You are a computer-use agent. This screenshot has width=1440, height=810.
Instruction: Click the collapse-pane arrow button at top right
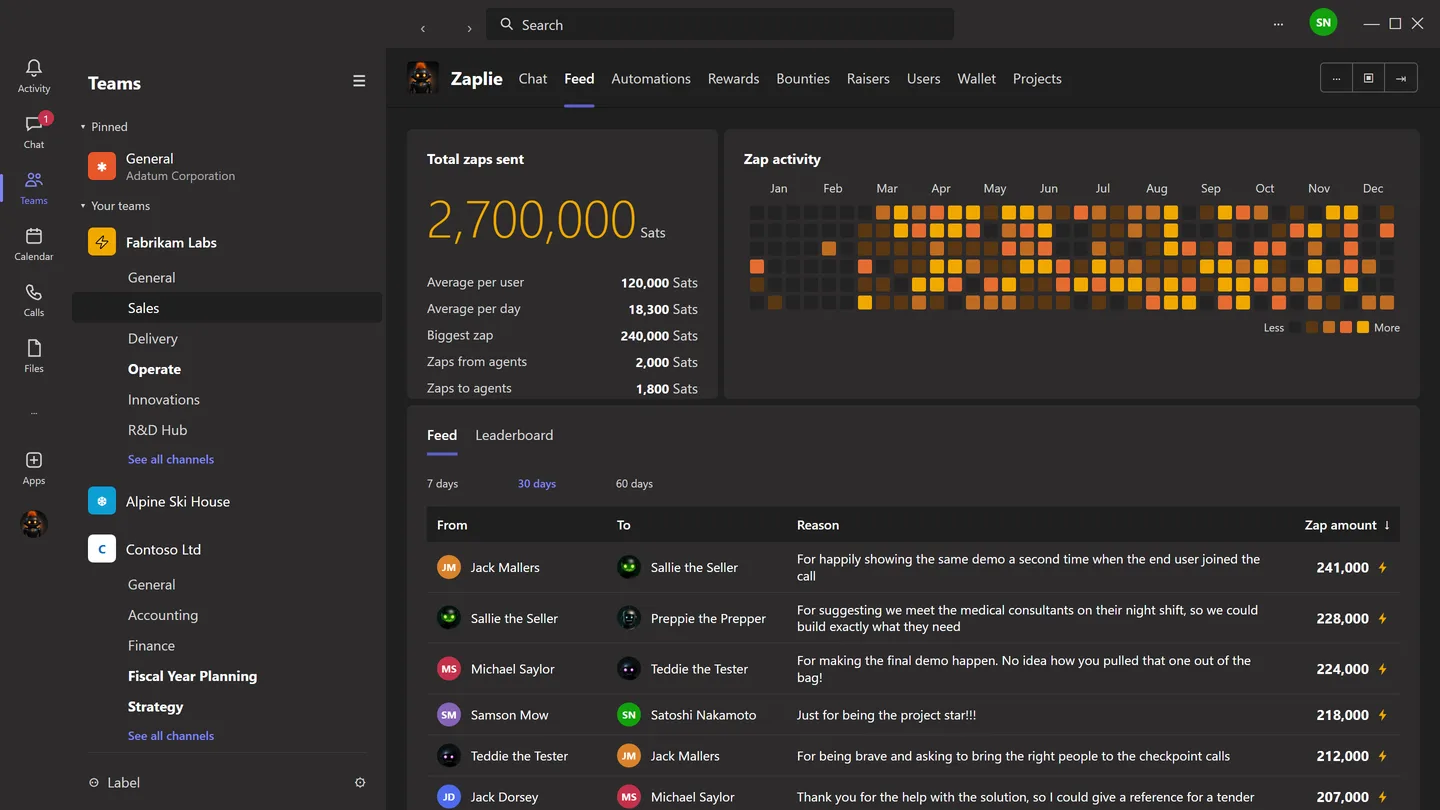[x=1401, y=78]
